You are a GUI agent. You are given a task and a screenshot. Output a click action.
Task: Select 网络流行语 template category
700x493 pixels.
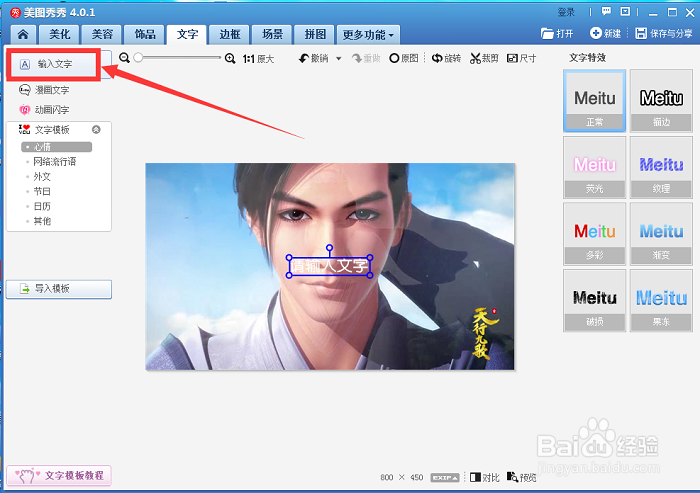click(x=54, y=162)
